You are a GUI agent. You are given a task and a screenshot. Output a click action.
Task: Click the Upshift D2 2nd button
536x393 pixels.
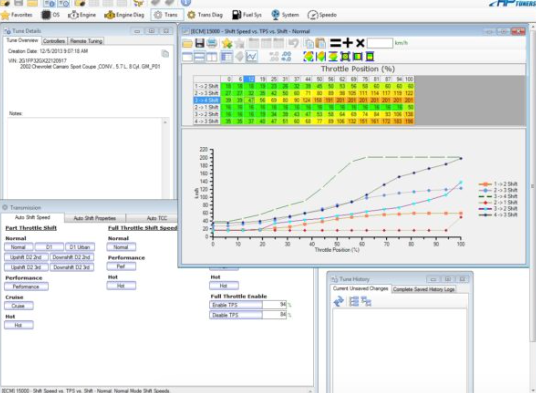[26, 257]
